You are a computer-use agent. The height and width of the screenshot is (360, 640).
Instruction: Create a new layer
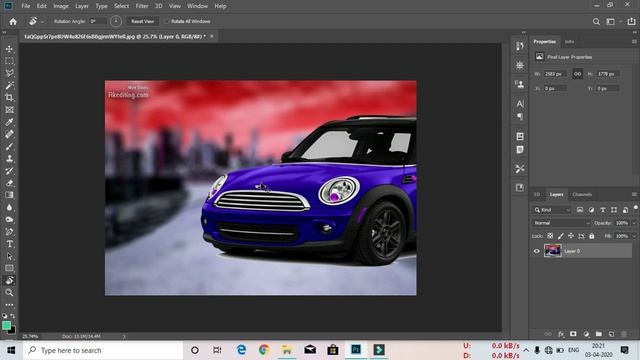[611, 334]
